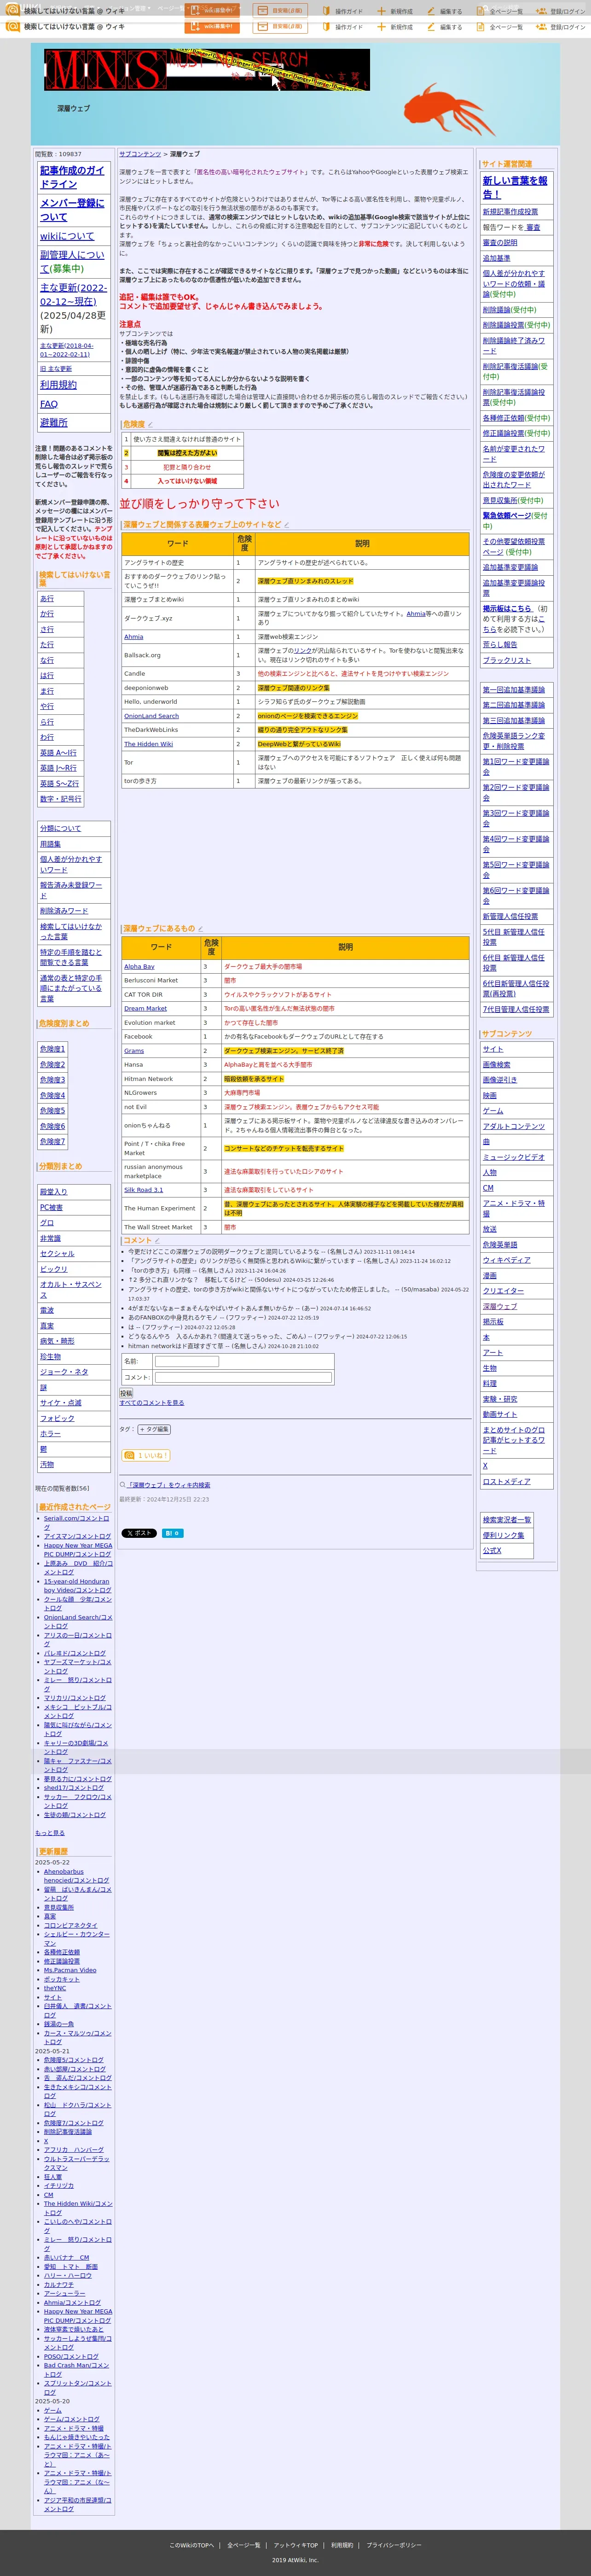Open the 危険度1 category link

[x=52, y=1049]
